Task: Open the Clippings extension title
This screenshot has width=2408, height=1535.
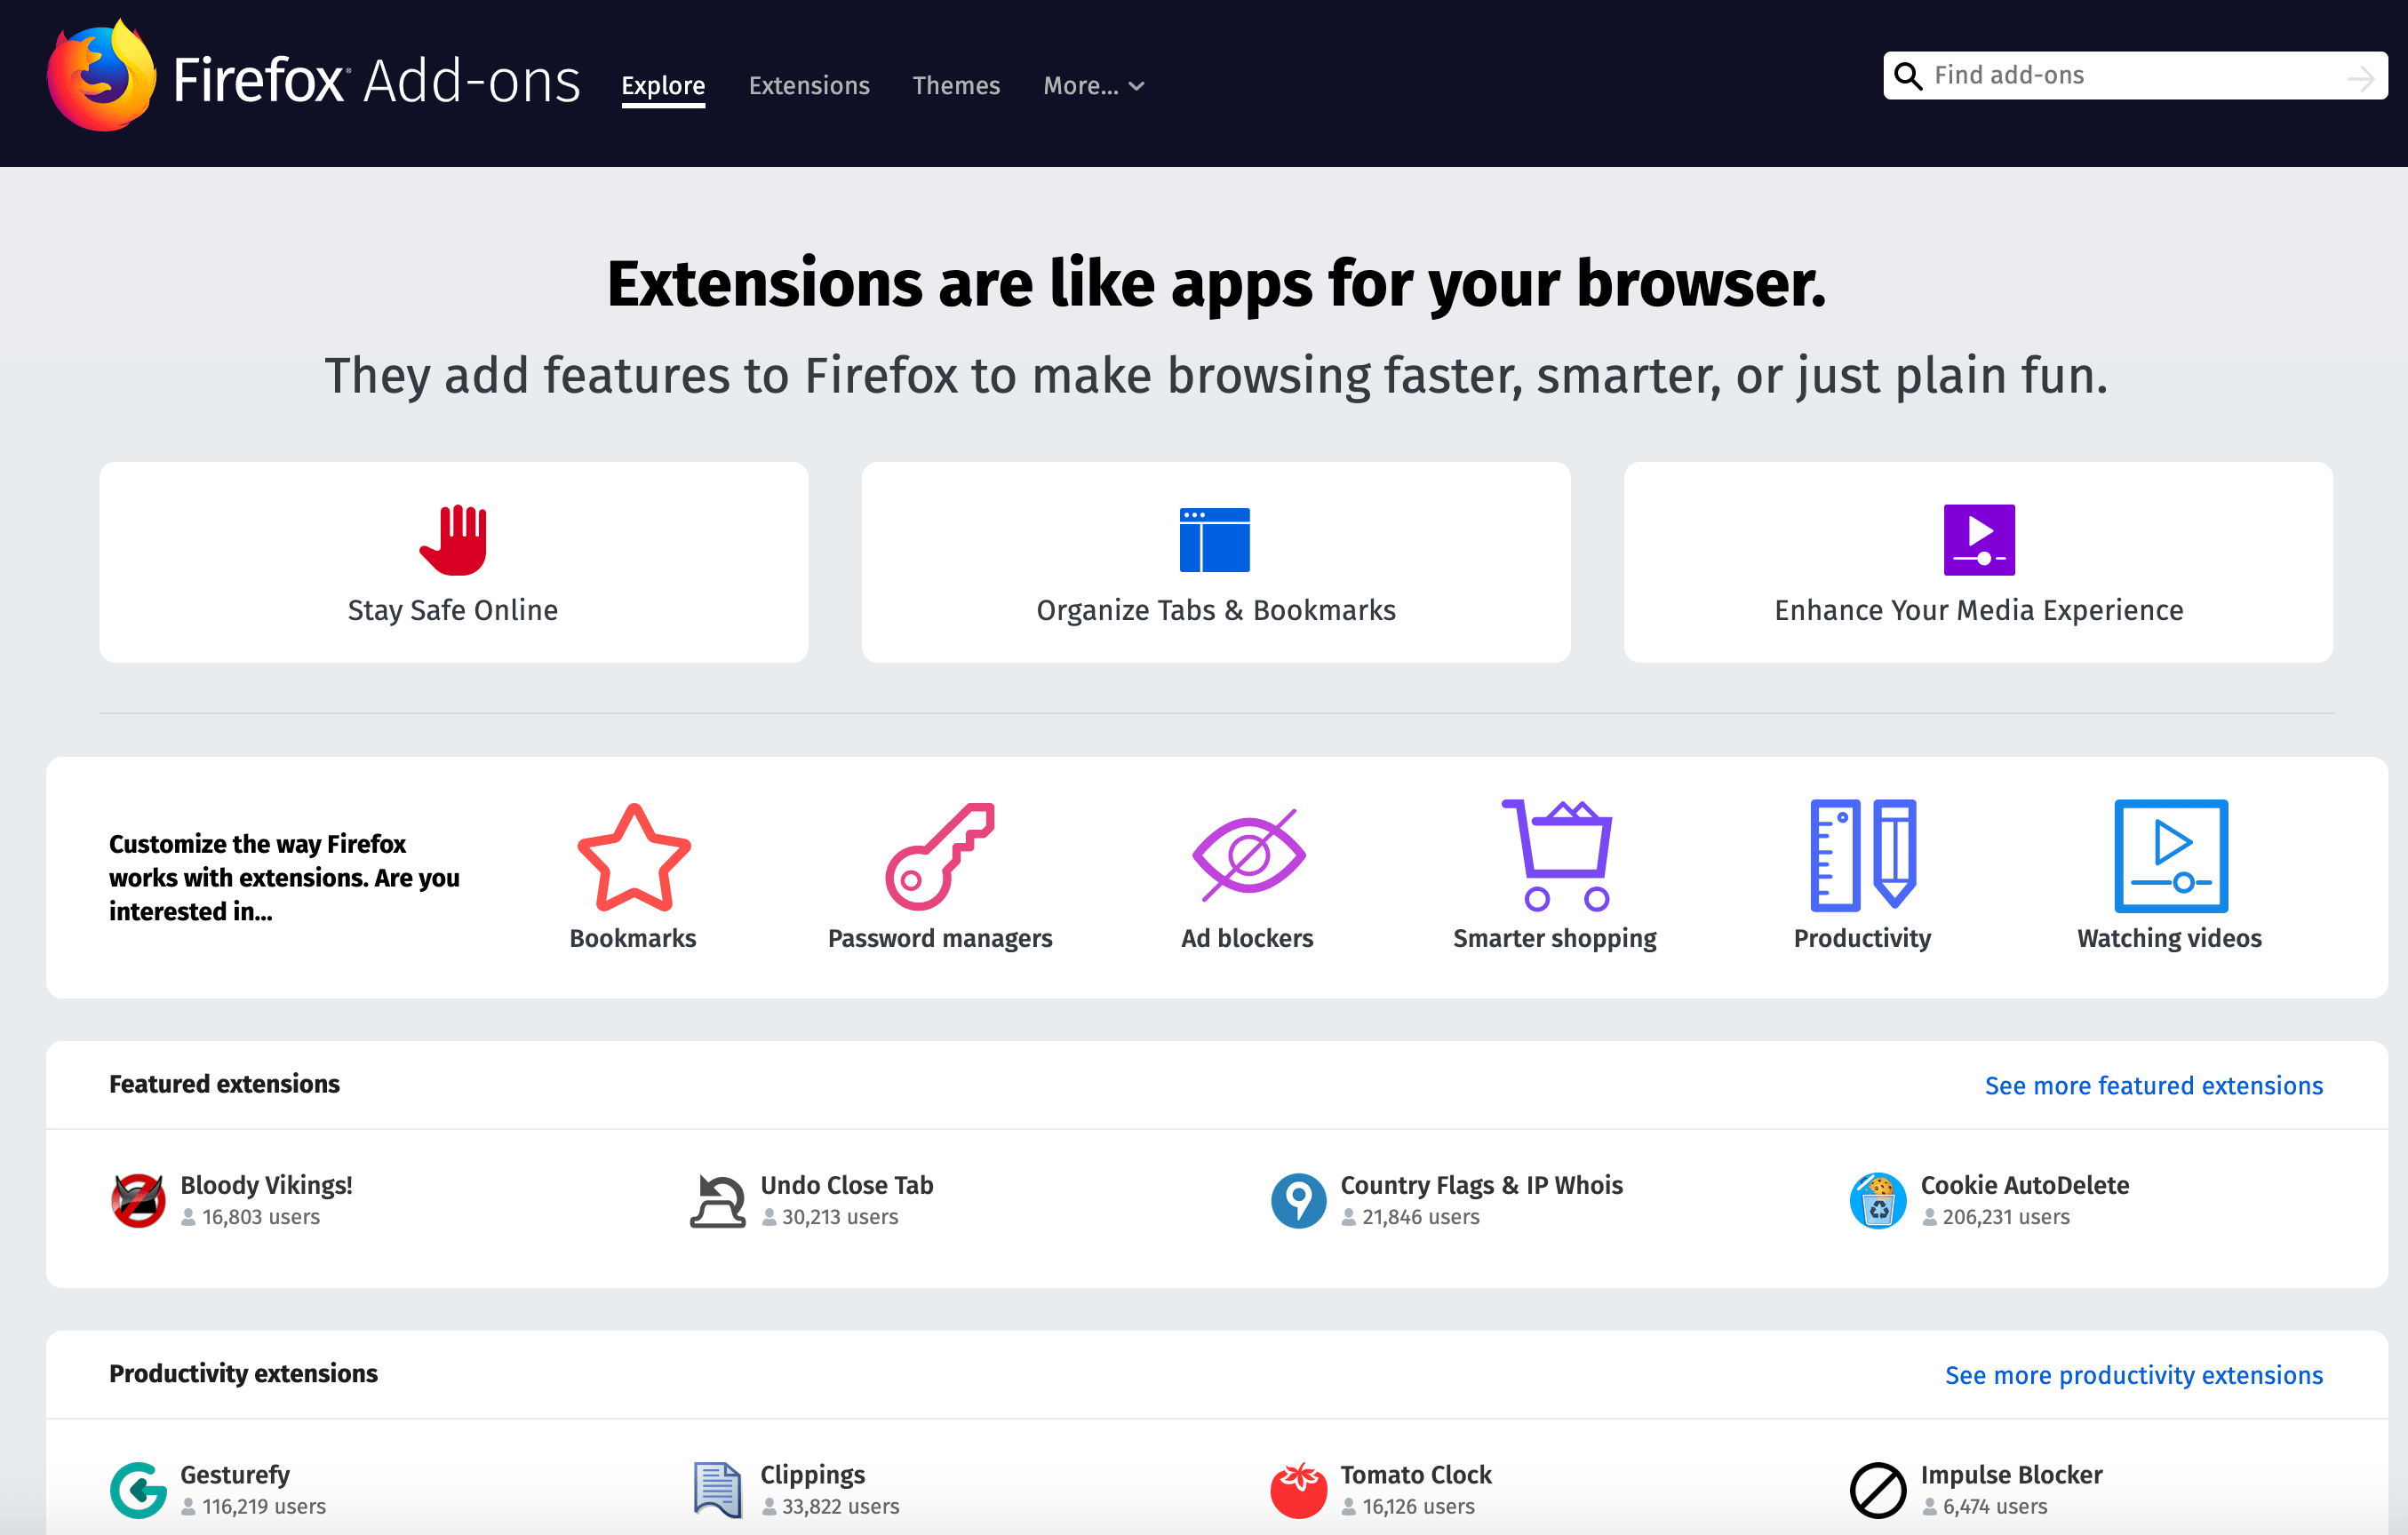Action: (x=812, y=1475)
